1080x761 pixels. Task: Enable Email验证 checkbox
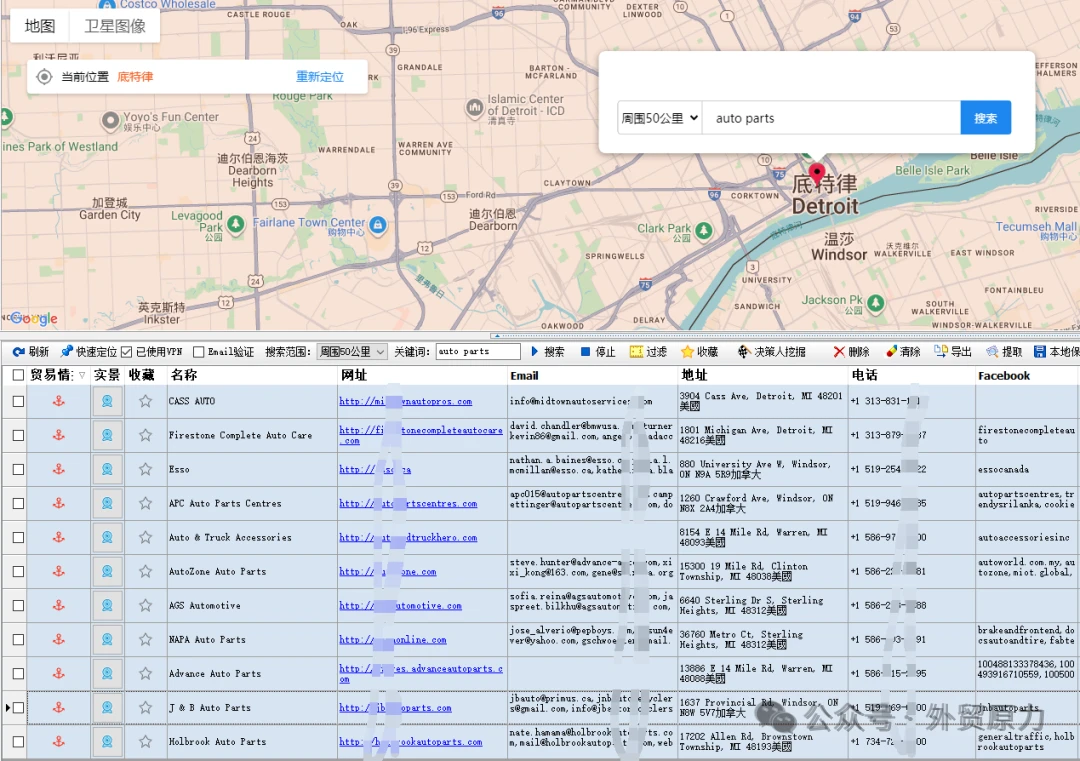[198, 352]
